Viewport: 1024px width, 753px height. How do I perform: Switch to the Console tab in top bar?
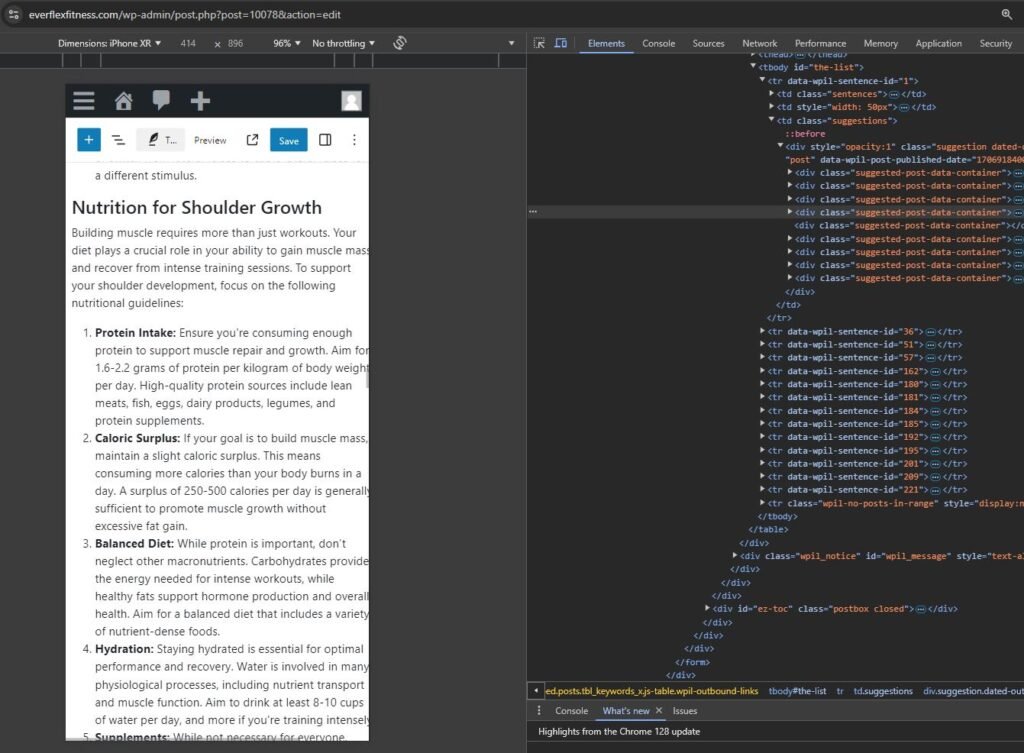pos(658,43)
